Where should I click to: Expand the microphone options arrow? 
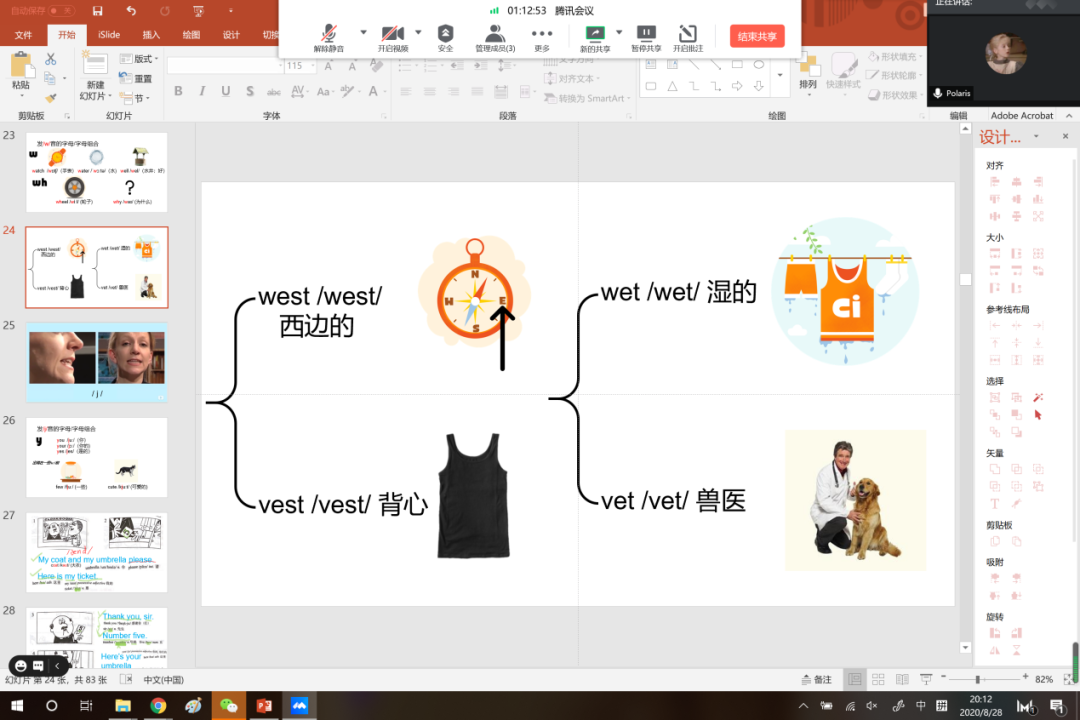click(x=363, y=31)
